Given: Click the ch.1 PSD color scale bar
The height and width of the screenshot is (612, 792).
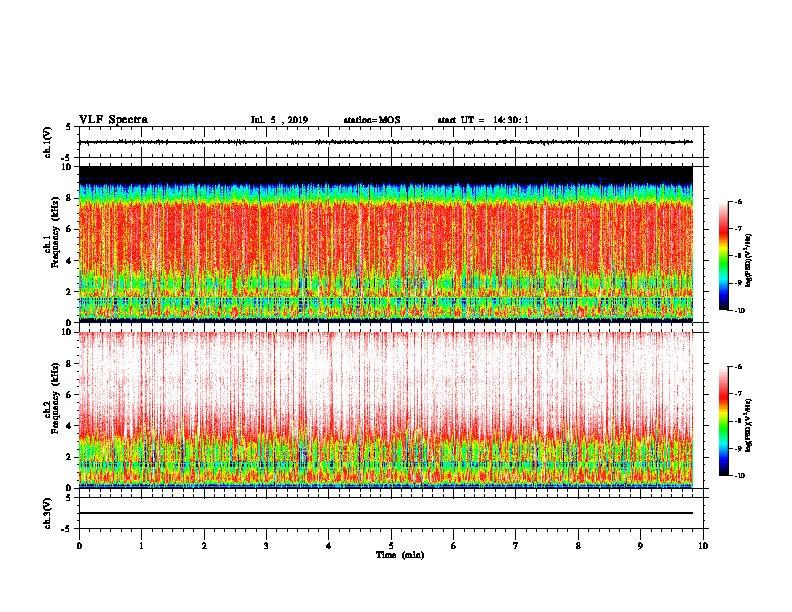Looking at the screenshot, I should click(723, 256).
